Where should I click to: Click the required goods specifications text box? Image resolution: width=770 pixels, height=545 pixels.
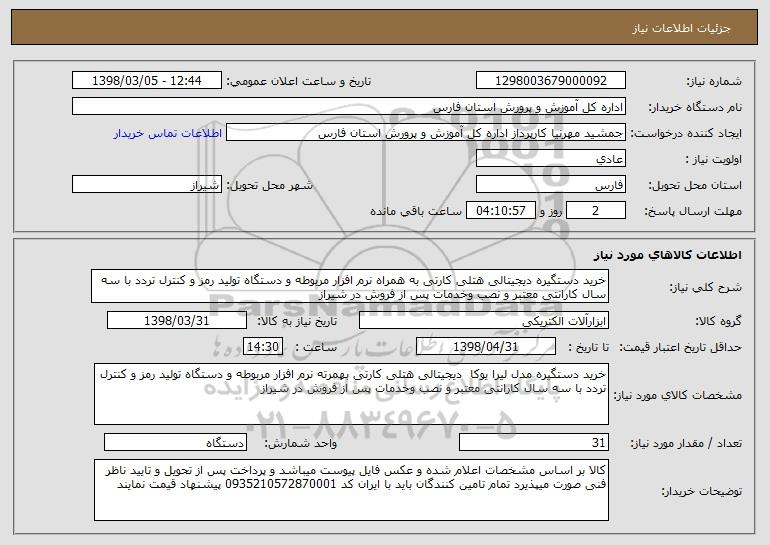coord(351,394)
